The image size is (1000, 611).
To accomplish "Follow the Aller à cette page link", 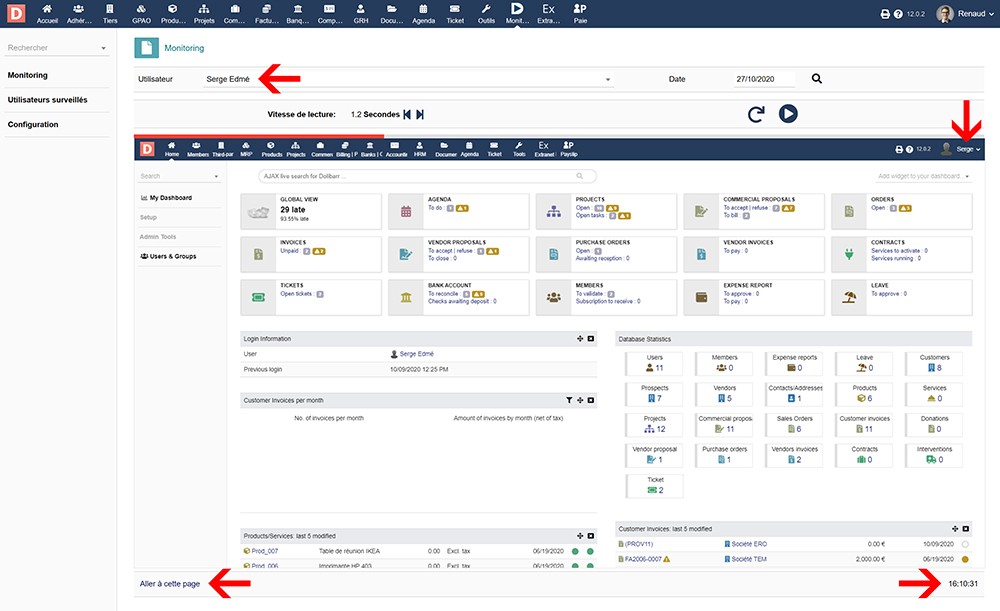I will click(170, 584).
